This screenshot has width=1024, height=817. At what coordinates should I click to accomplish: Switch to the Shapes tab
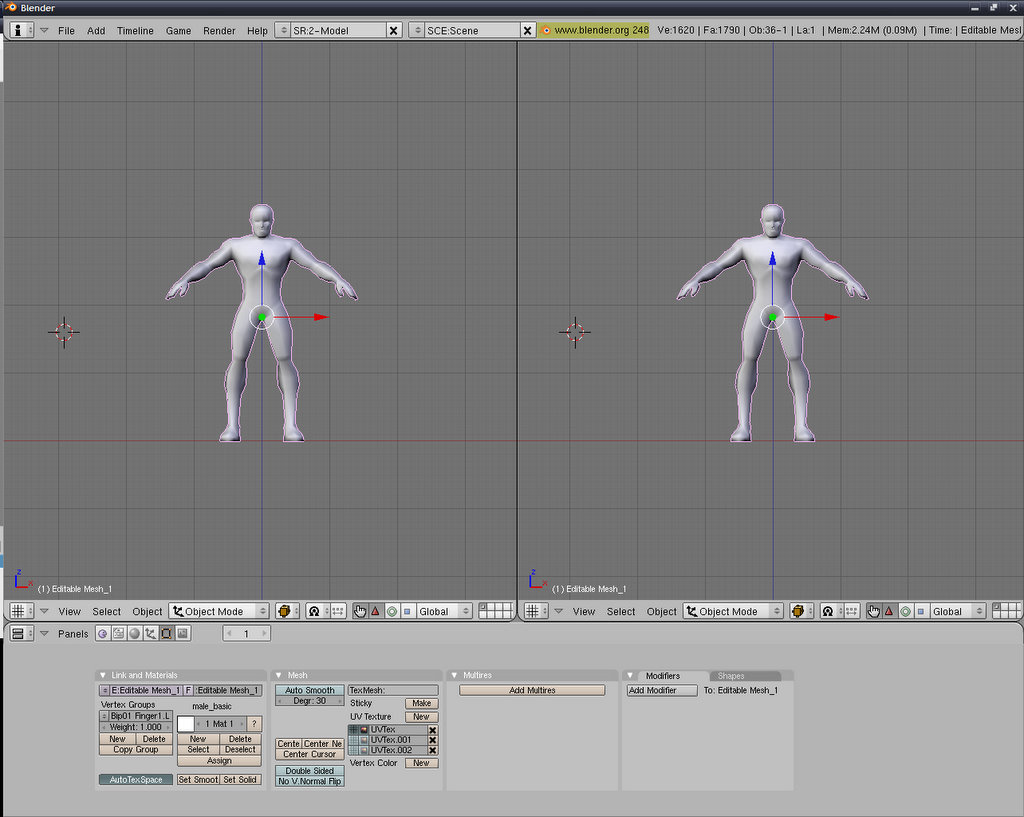[x=731, y=676]
